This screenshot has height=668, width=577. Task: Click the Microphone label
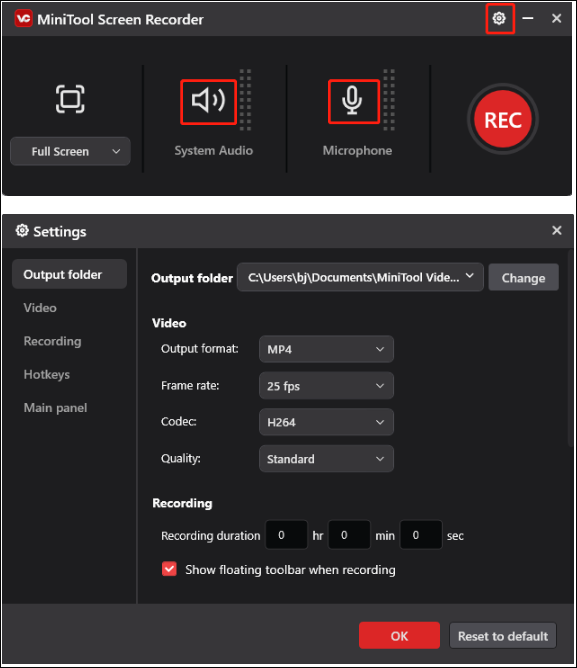coord(357,150)
